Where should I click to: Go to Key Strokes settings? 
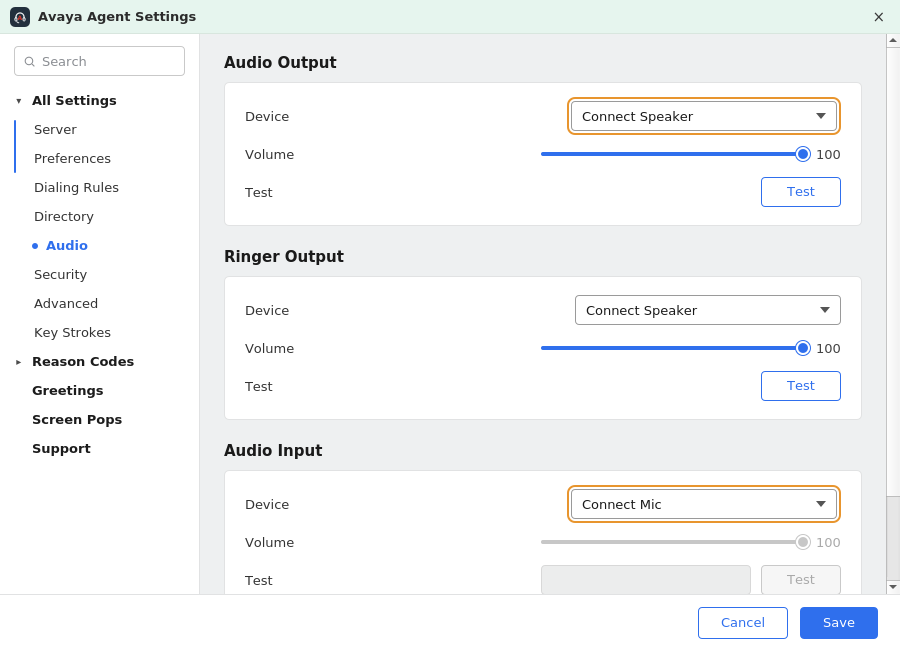[72, 332]
